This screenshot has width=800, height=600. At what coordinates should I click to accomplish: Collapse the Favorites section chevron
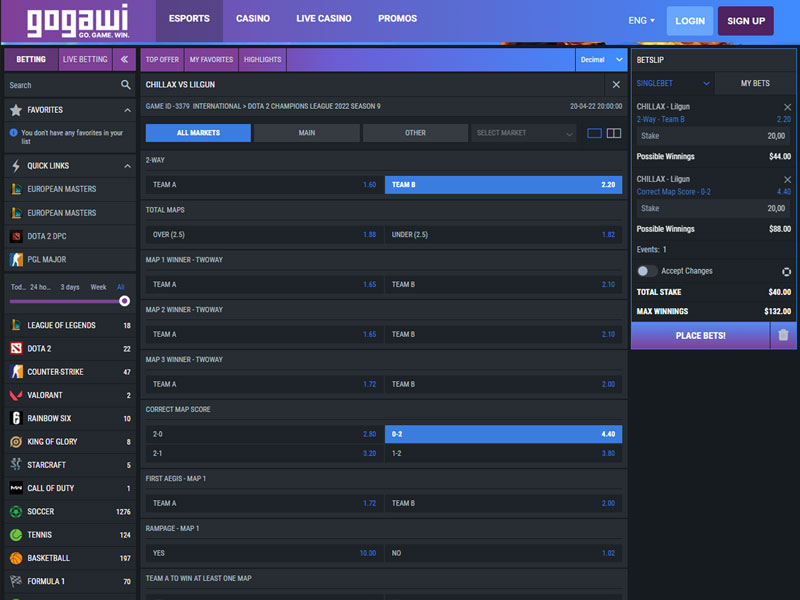(x=127, y=110)
